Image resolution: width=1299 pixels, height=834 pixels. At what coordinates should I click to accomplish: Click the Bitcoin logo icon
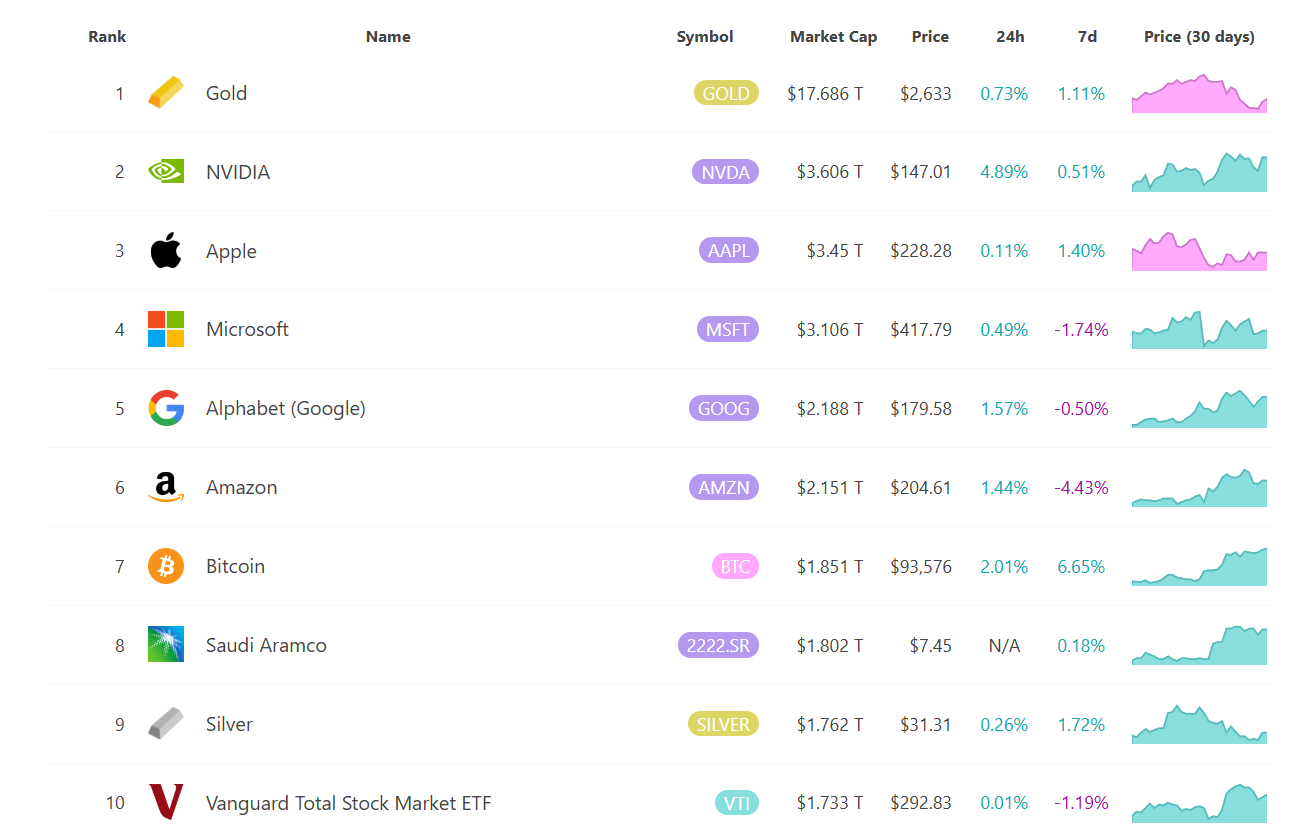point(166,566)
